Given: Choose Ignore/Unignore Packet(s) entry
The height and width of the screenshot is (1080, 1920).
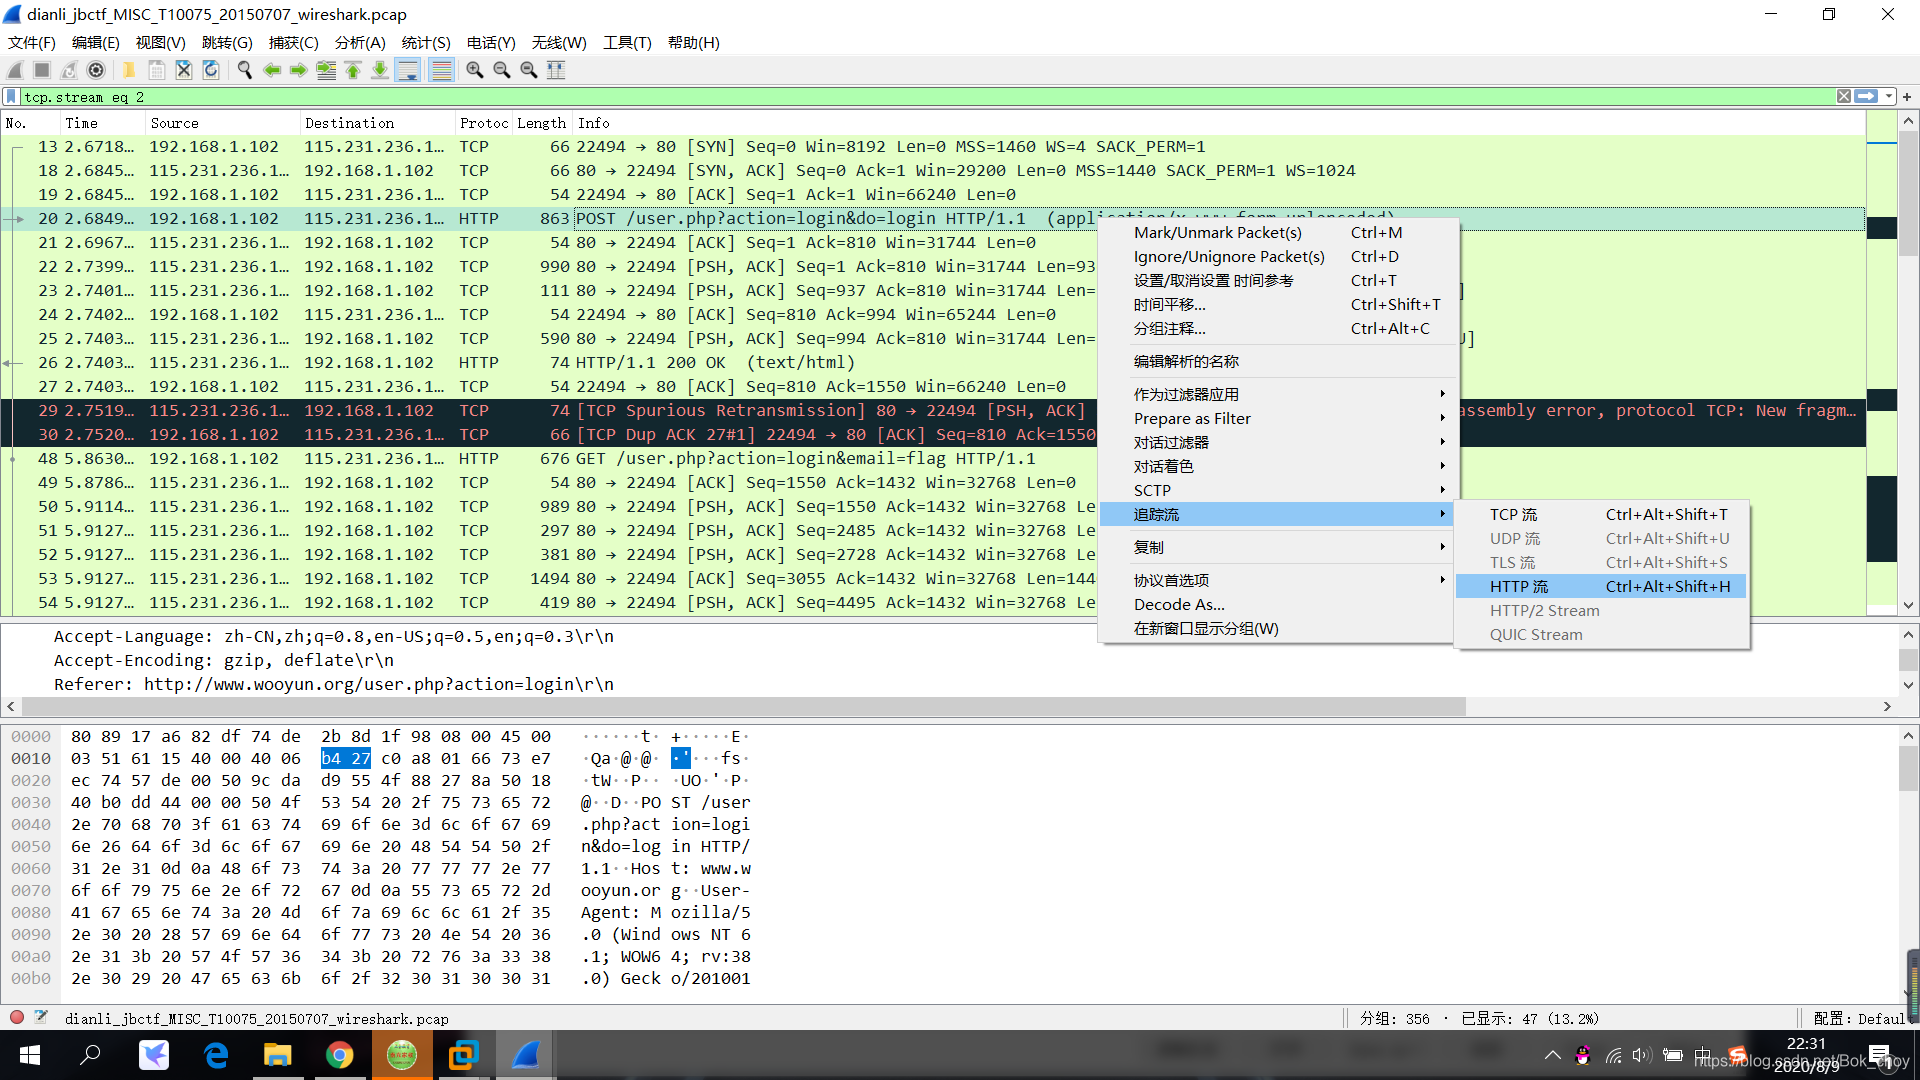Looking at the screenshot, I should 1277,257.
